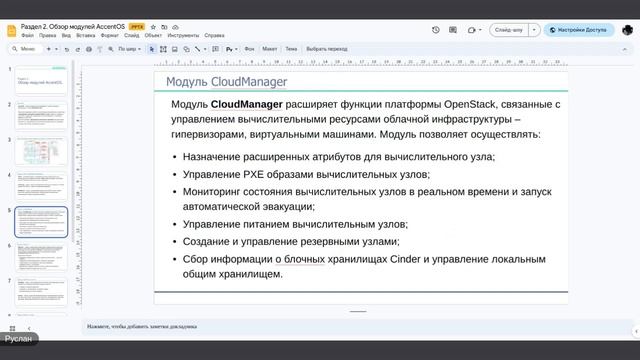The width and height of the screenshot is (640, 360).
Task: Click the Paint format icon
Action: (x=100, y=49)
